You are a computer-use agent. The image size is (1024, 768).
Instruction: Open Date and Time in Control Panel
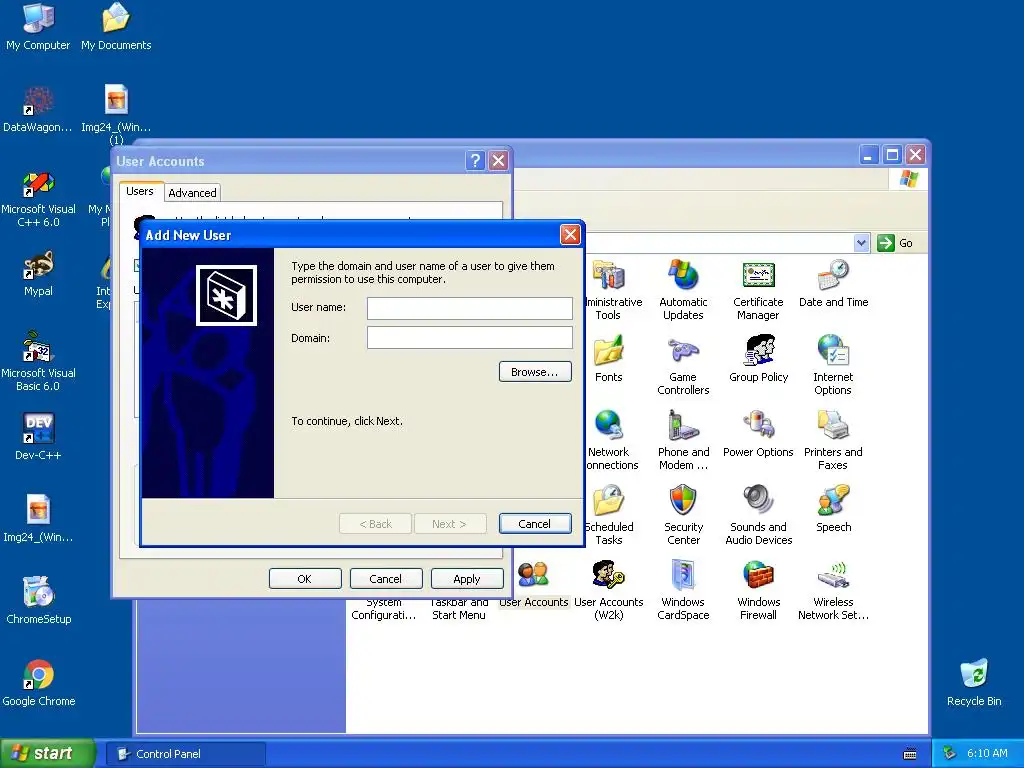pos(833,283)
